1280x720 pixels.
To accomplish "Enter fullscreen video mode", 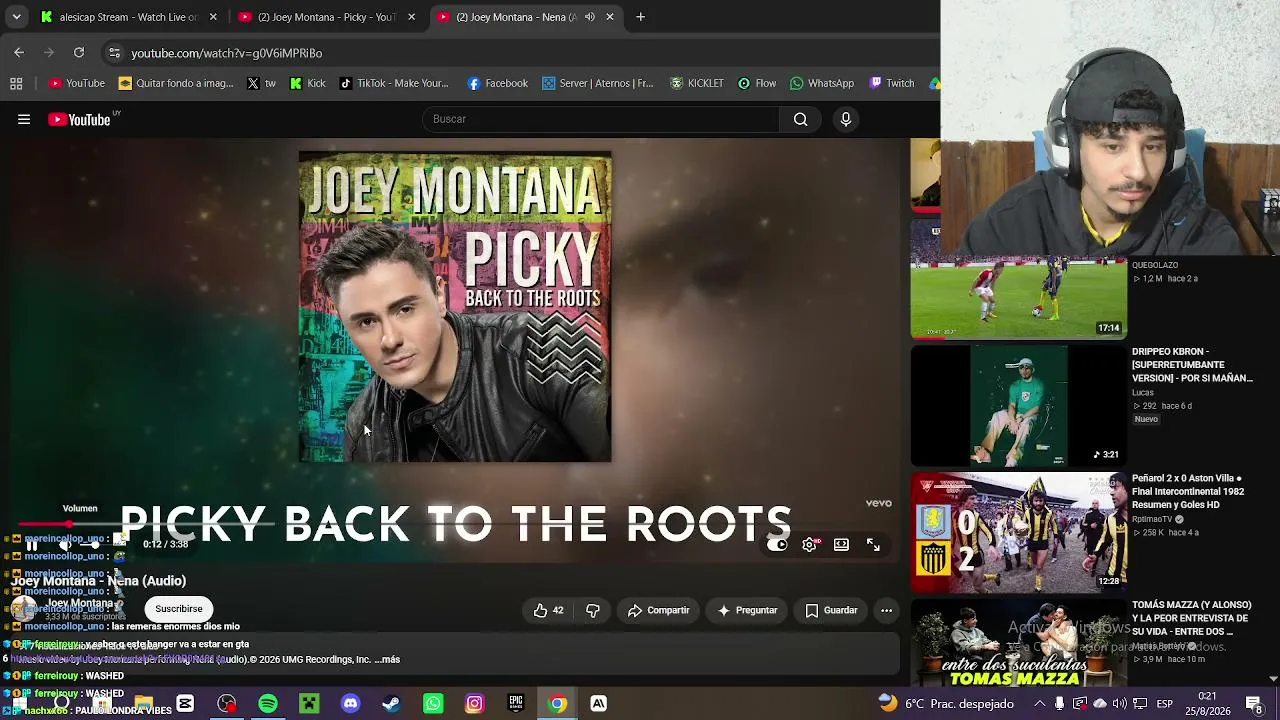I will [x=873, y=545].
